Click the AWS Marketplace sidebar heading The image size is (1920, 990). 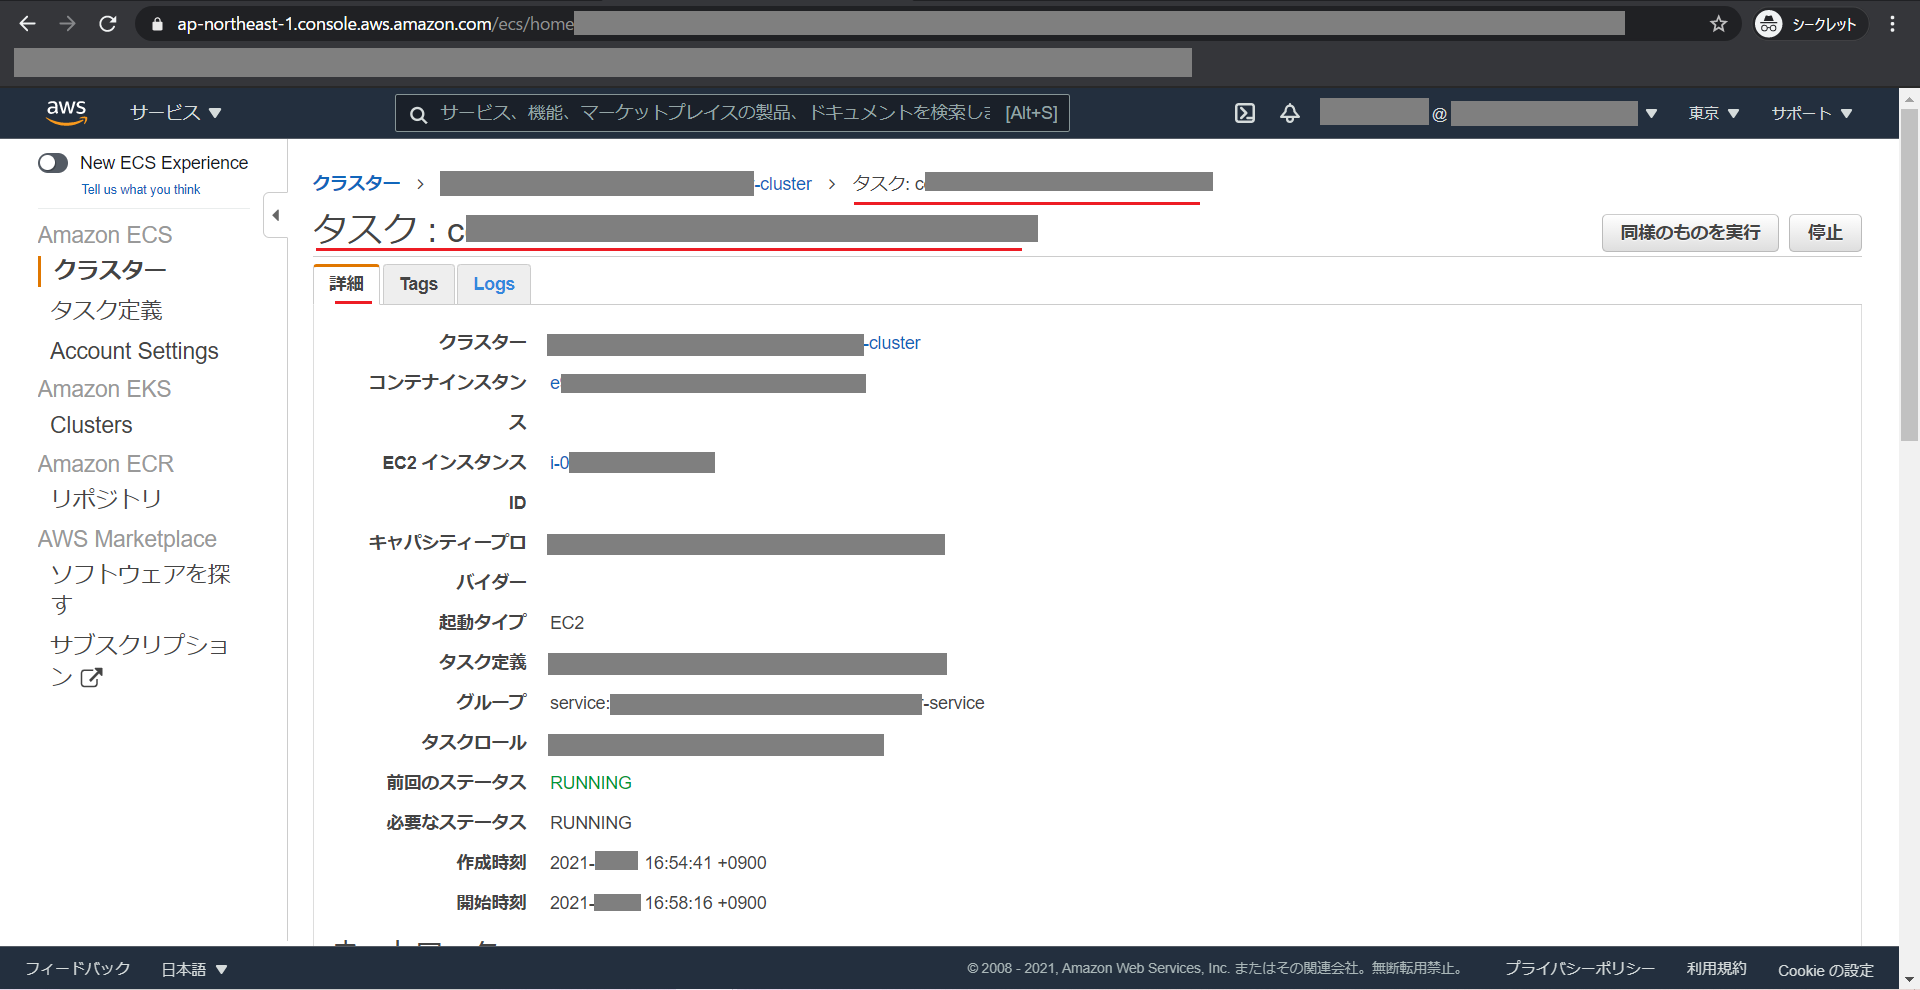[x=127, y=539]
